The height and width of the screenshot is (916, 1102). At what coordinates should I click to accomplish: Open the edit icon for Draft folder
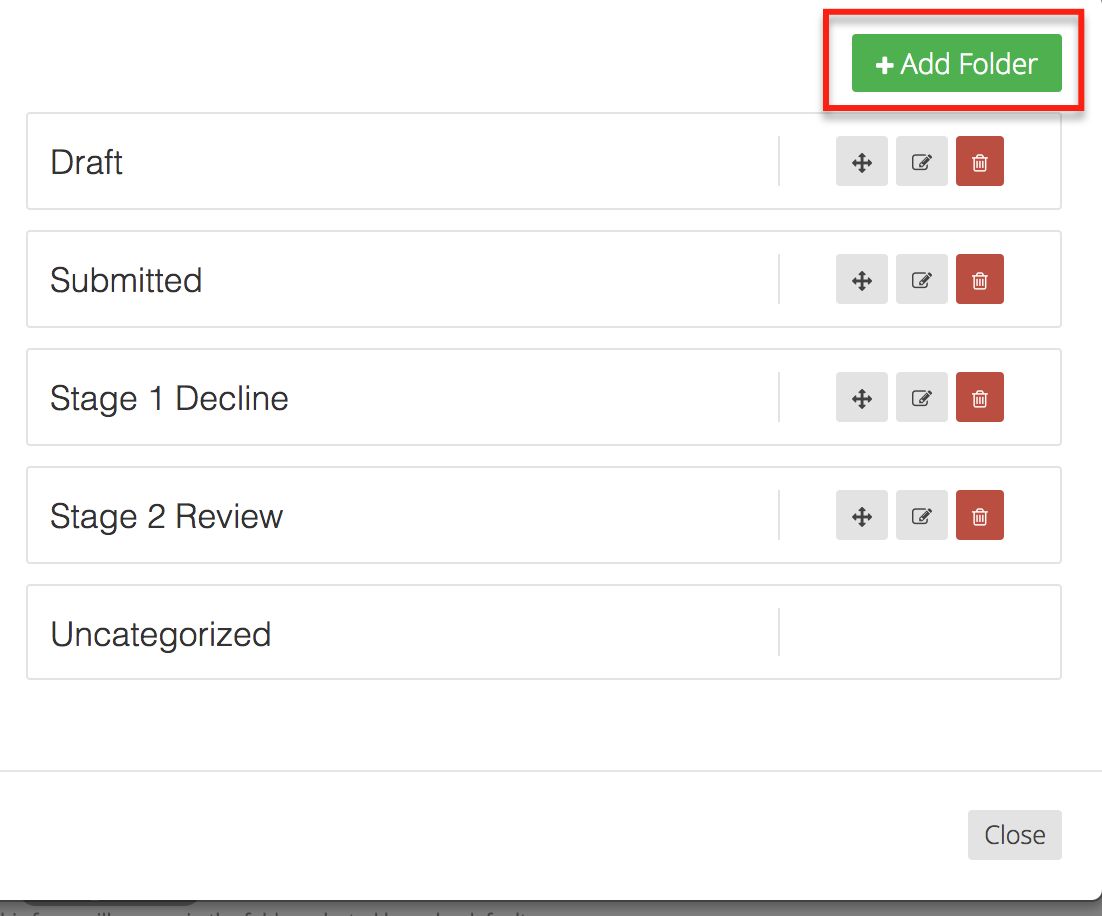click(921, 161)
